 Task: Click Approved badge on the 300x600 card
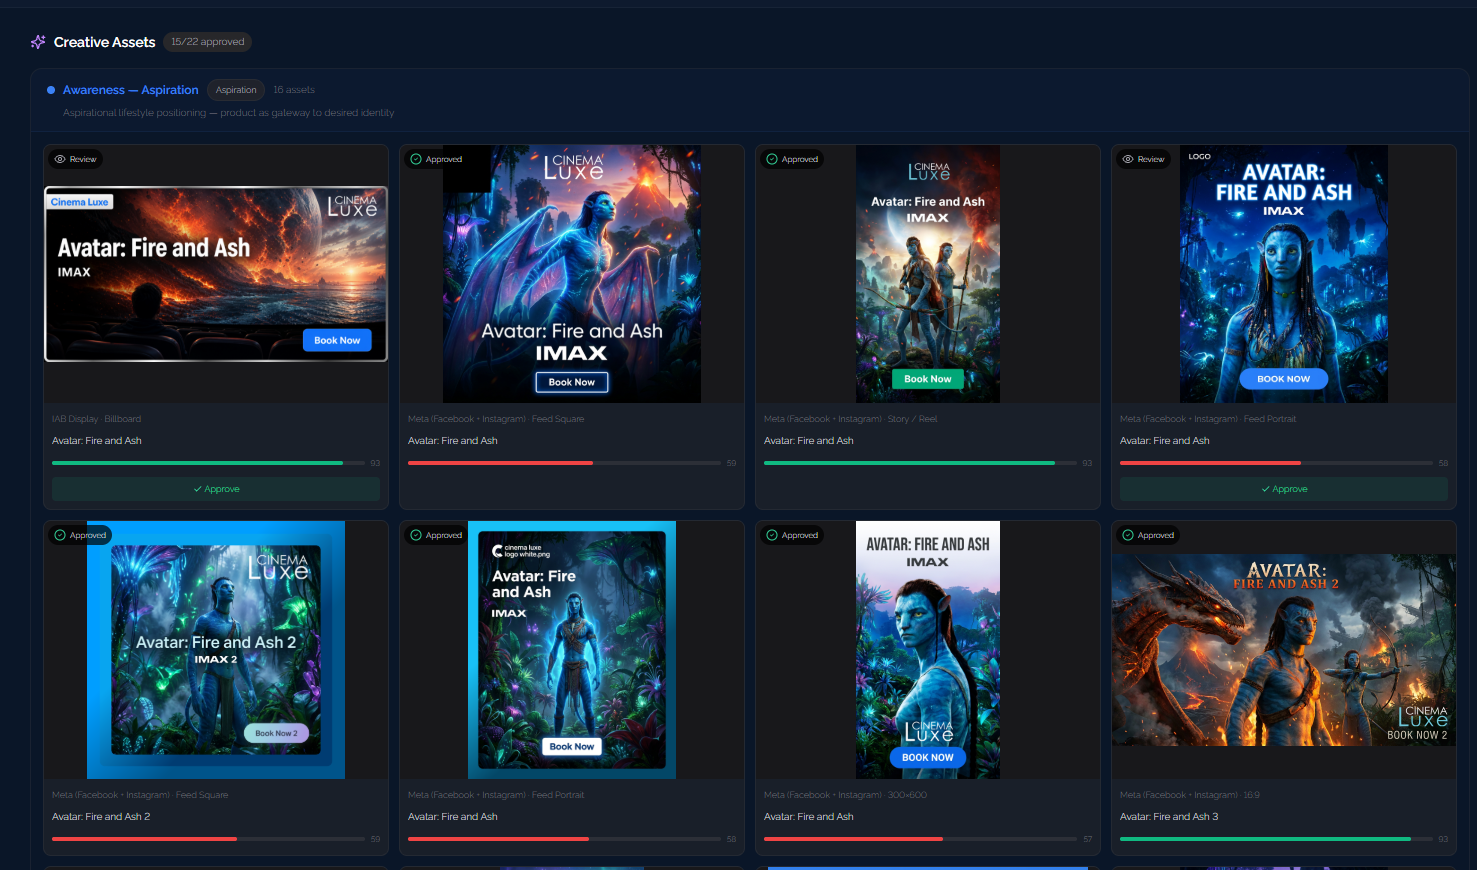[x=792, y=535]
